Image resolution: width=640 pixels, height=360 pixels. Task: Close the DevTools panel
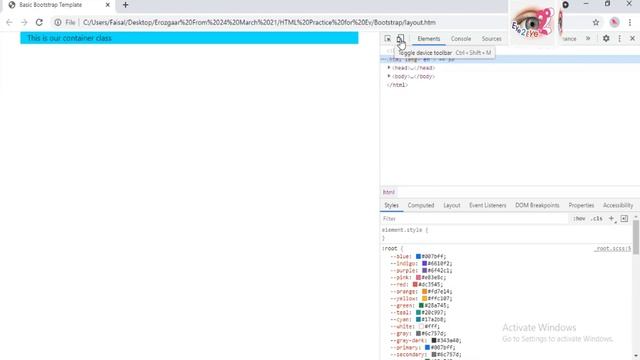632,38
